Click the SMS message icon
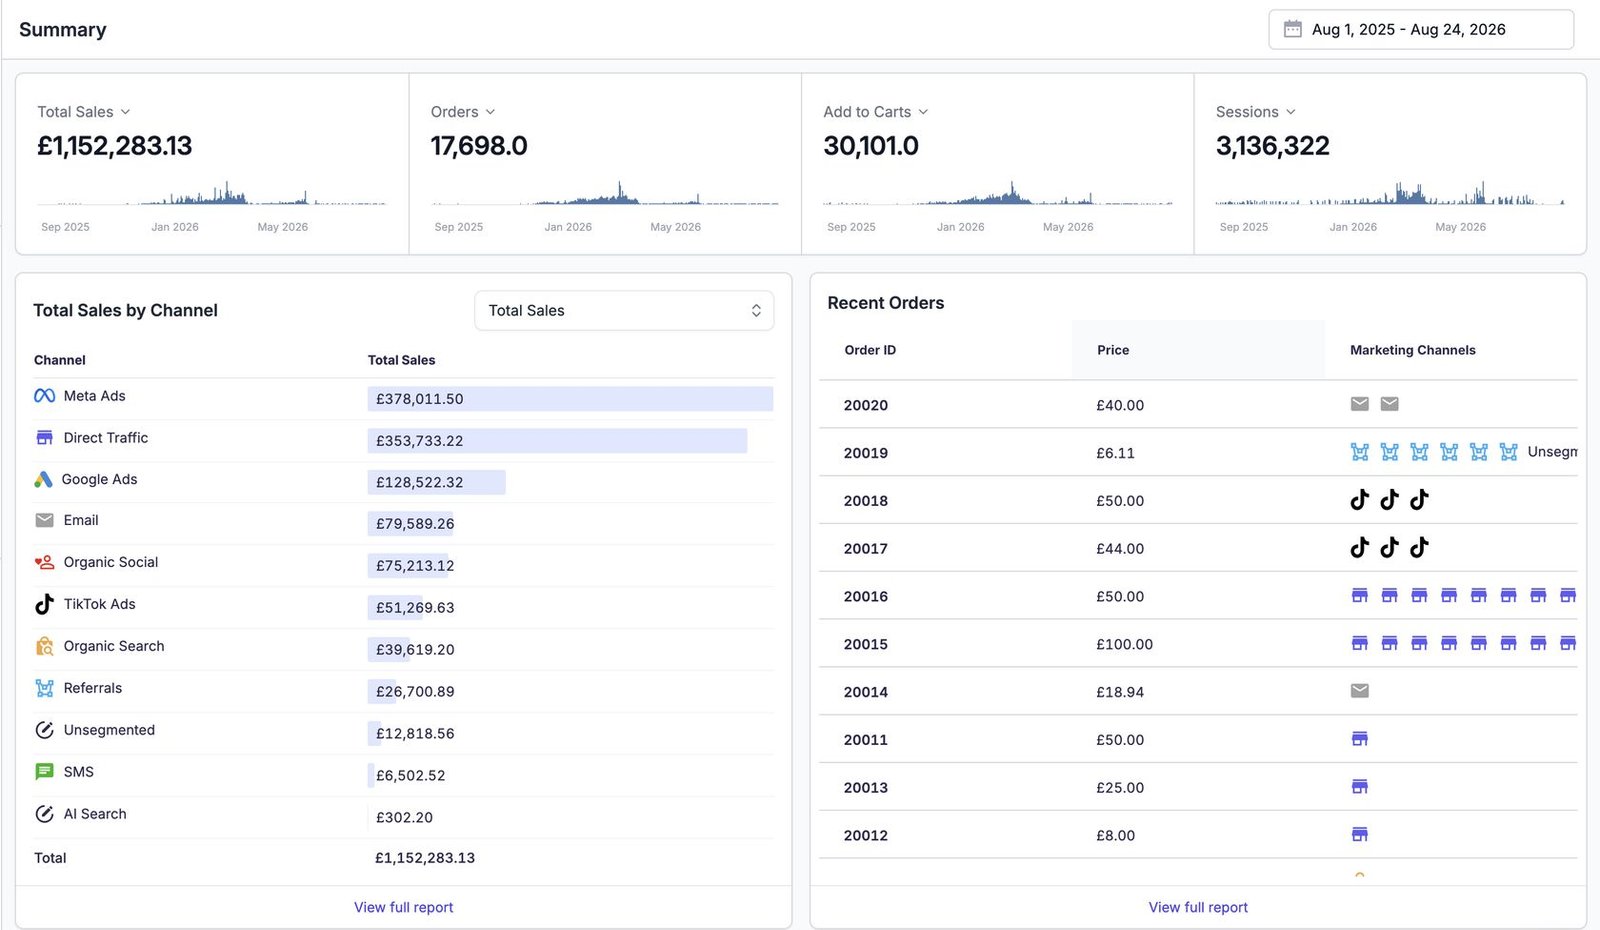 click(x=44, y=772)
